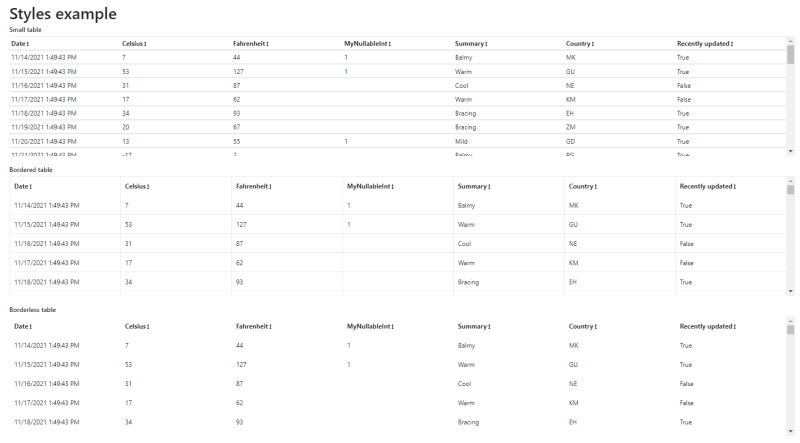Select the GU country cell in the Borderless table
Image resolution: width=800 pixels, height=443 pixels.
[573, 365]
